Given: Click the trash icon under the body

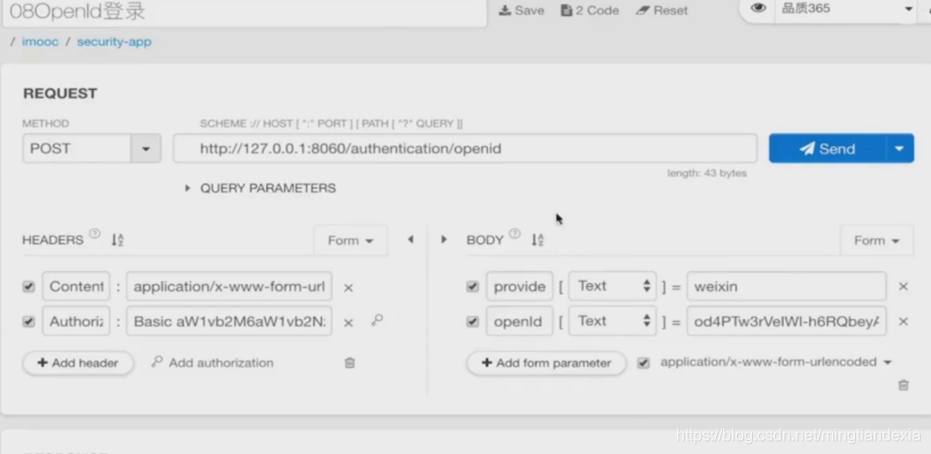Looking at the screenshot, I should (903, 385).
